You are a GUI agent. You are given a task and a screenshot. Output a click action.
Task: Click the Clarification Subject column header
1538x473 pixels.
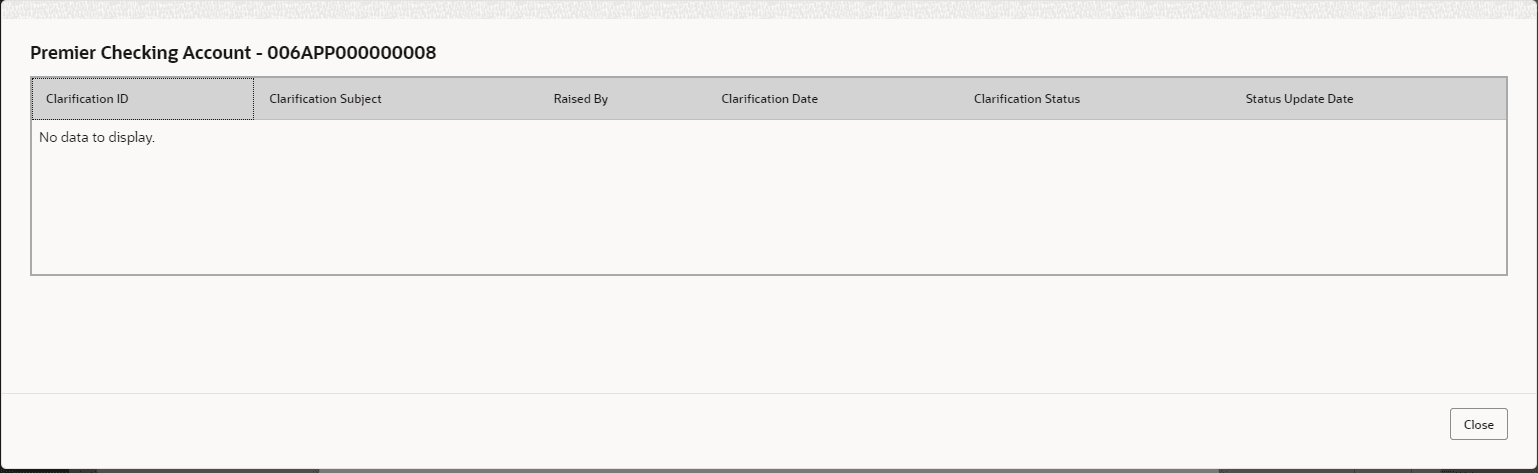[325, 99]
